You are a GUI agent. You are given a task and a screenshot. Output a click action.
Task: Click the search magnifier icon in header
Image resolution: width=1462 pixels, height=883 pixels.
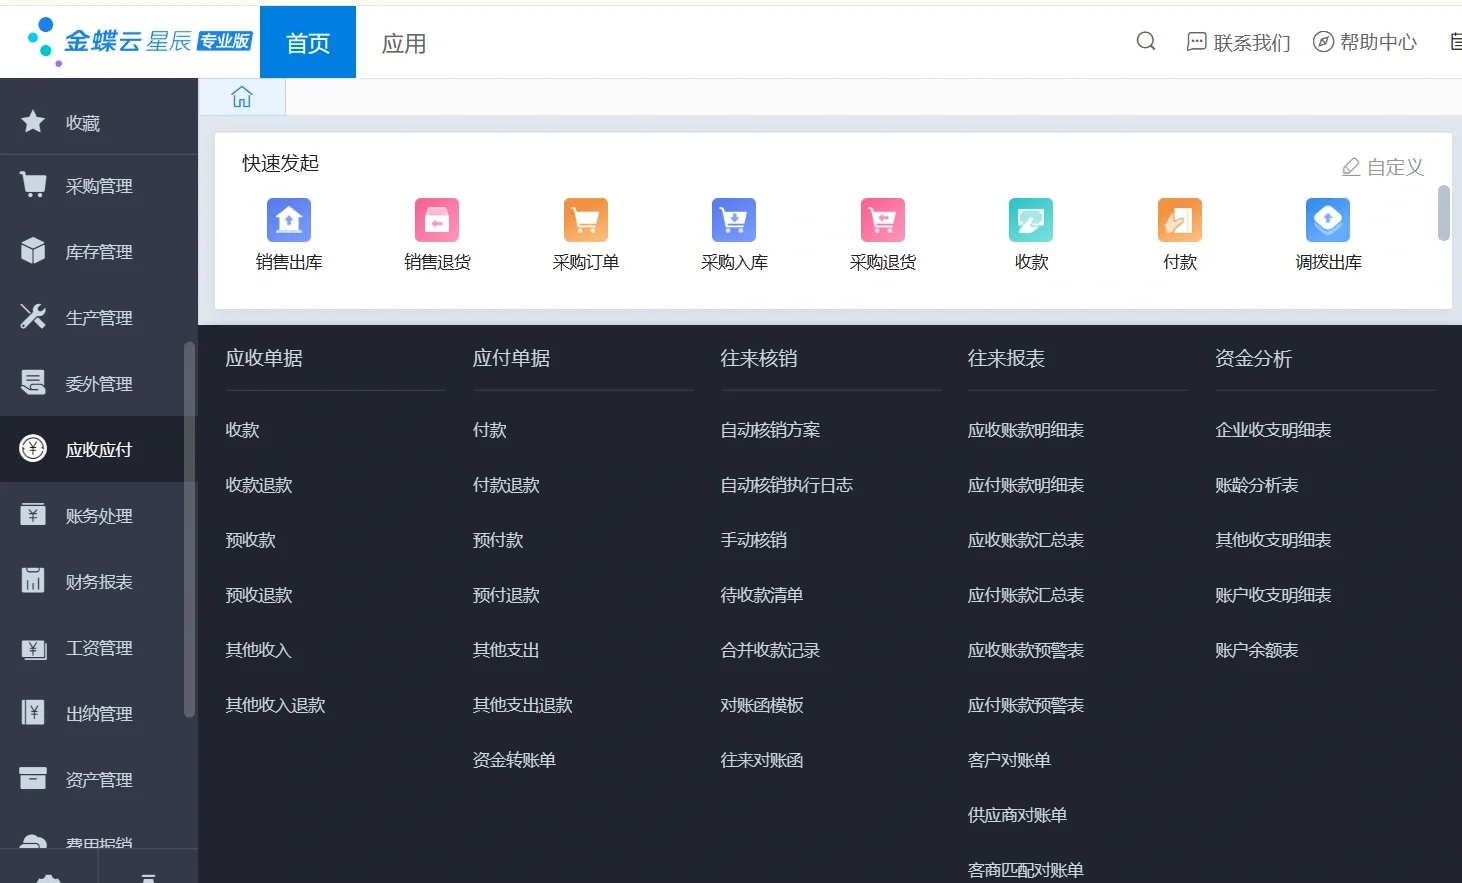(1146, 41)
